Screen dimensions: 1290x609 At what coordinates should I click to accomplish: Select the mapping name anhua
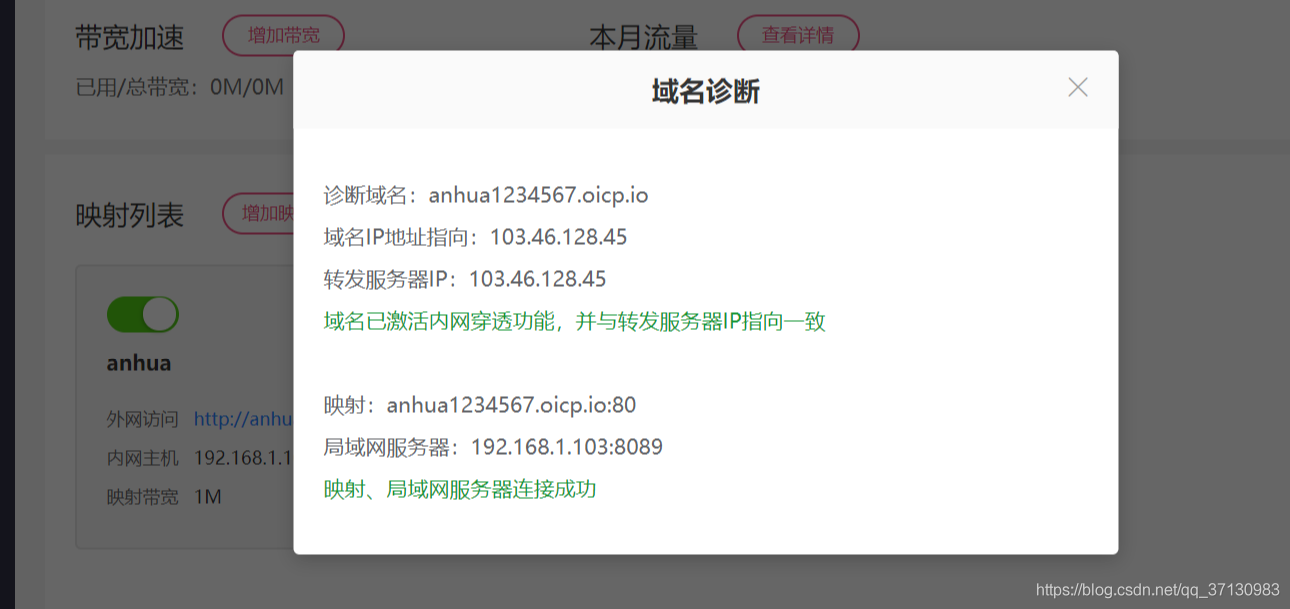pos(139,363)
